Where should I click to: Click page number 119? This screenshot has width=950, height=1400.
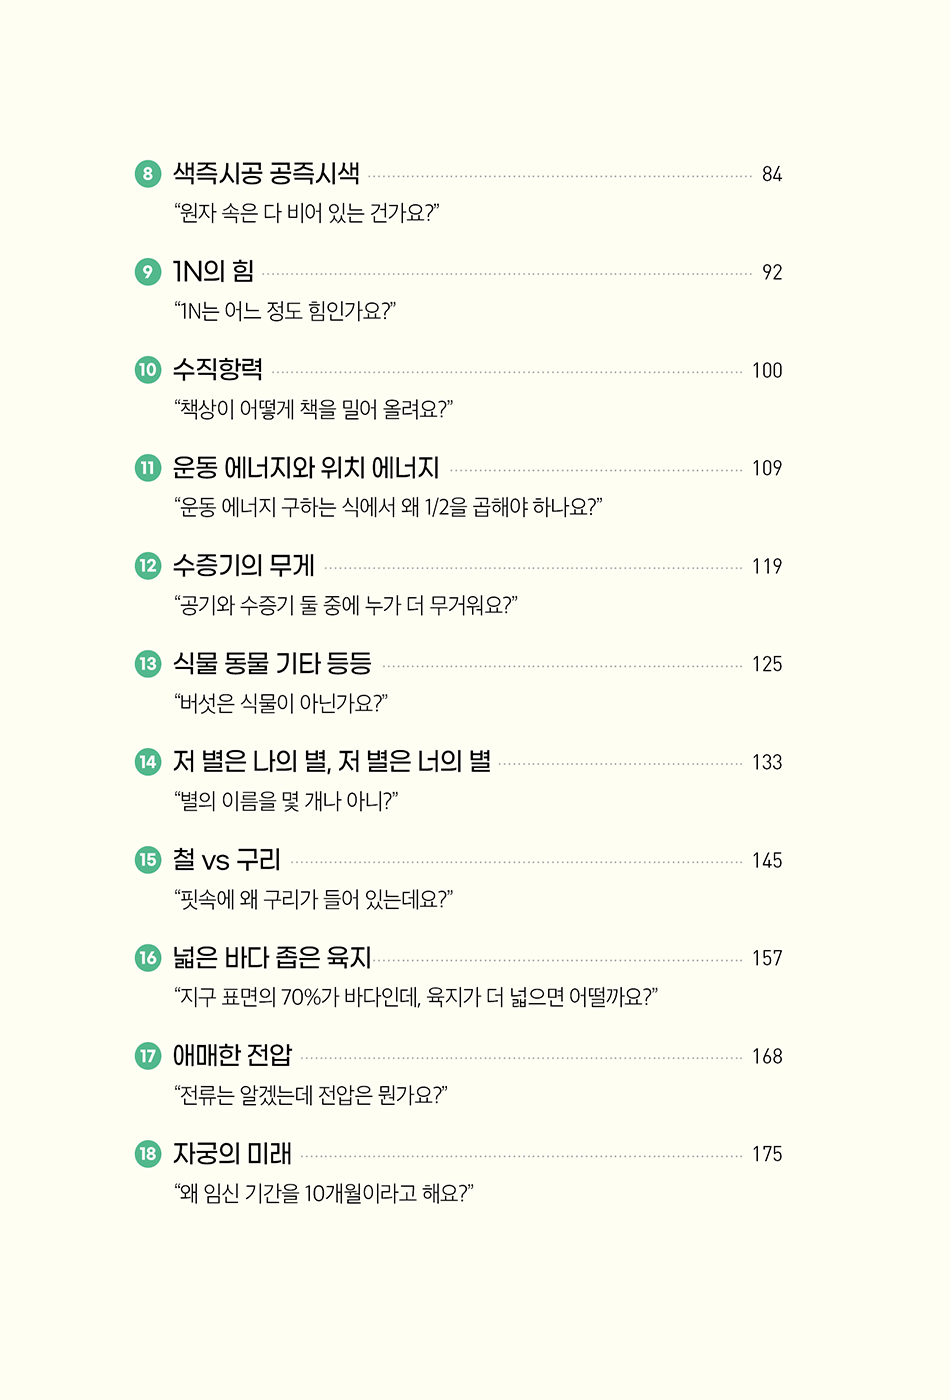(767, 567)
